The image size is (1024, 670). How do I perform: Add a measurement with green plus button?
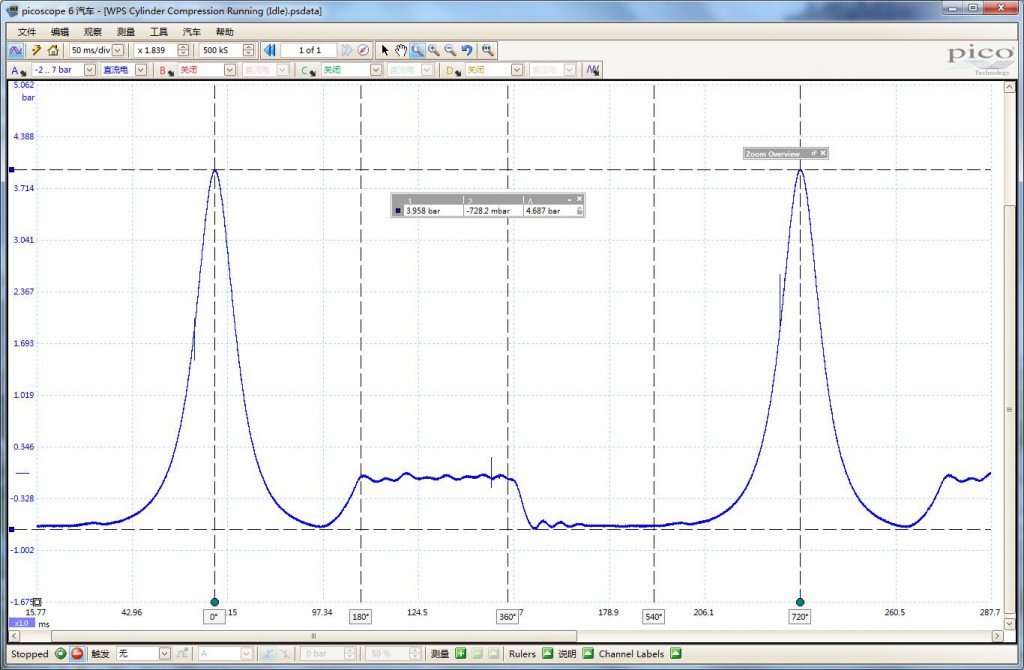(460, 654)
